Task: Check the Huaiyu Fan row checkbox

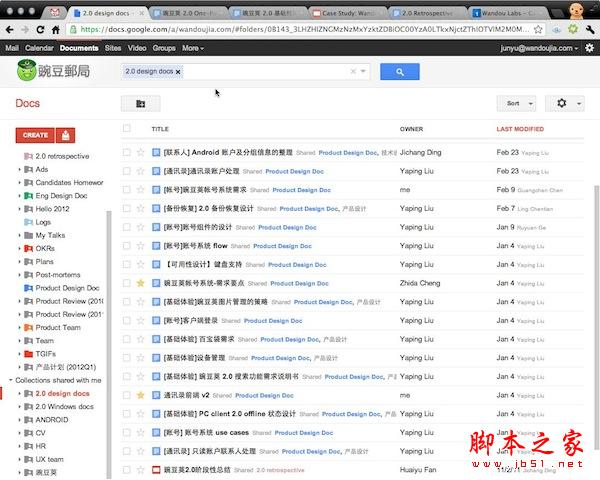Action: pos(127,470)
